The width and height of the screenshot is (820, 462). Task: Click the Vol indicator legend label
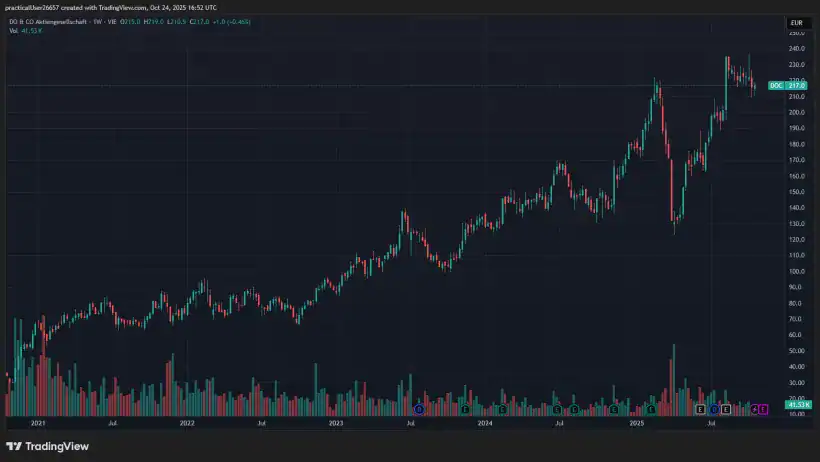tap(14, 31)
